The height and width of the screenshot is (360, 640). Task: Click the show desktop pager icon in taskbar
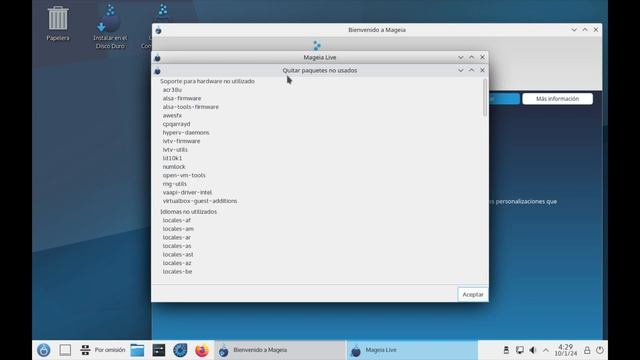point(65,350)
